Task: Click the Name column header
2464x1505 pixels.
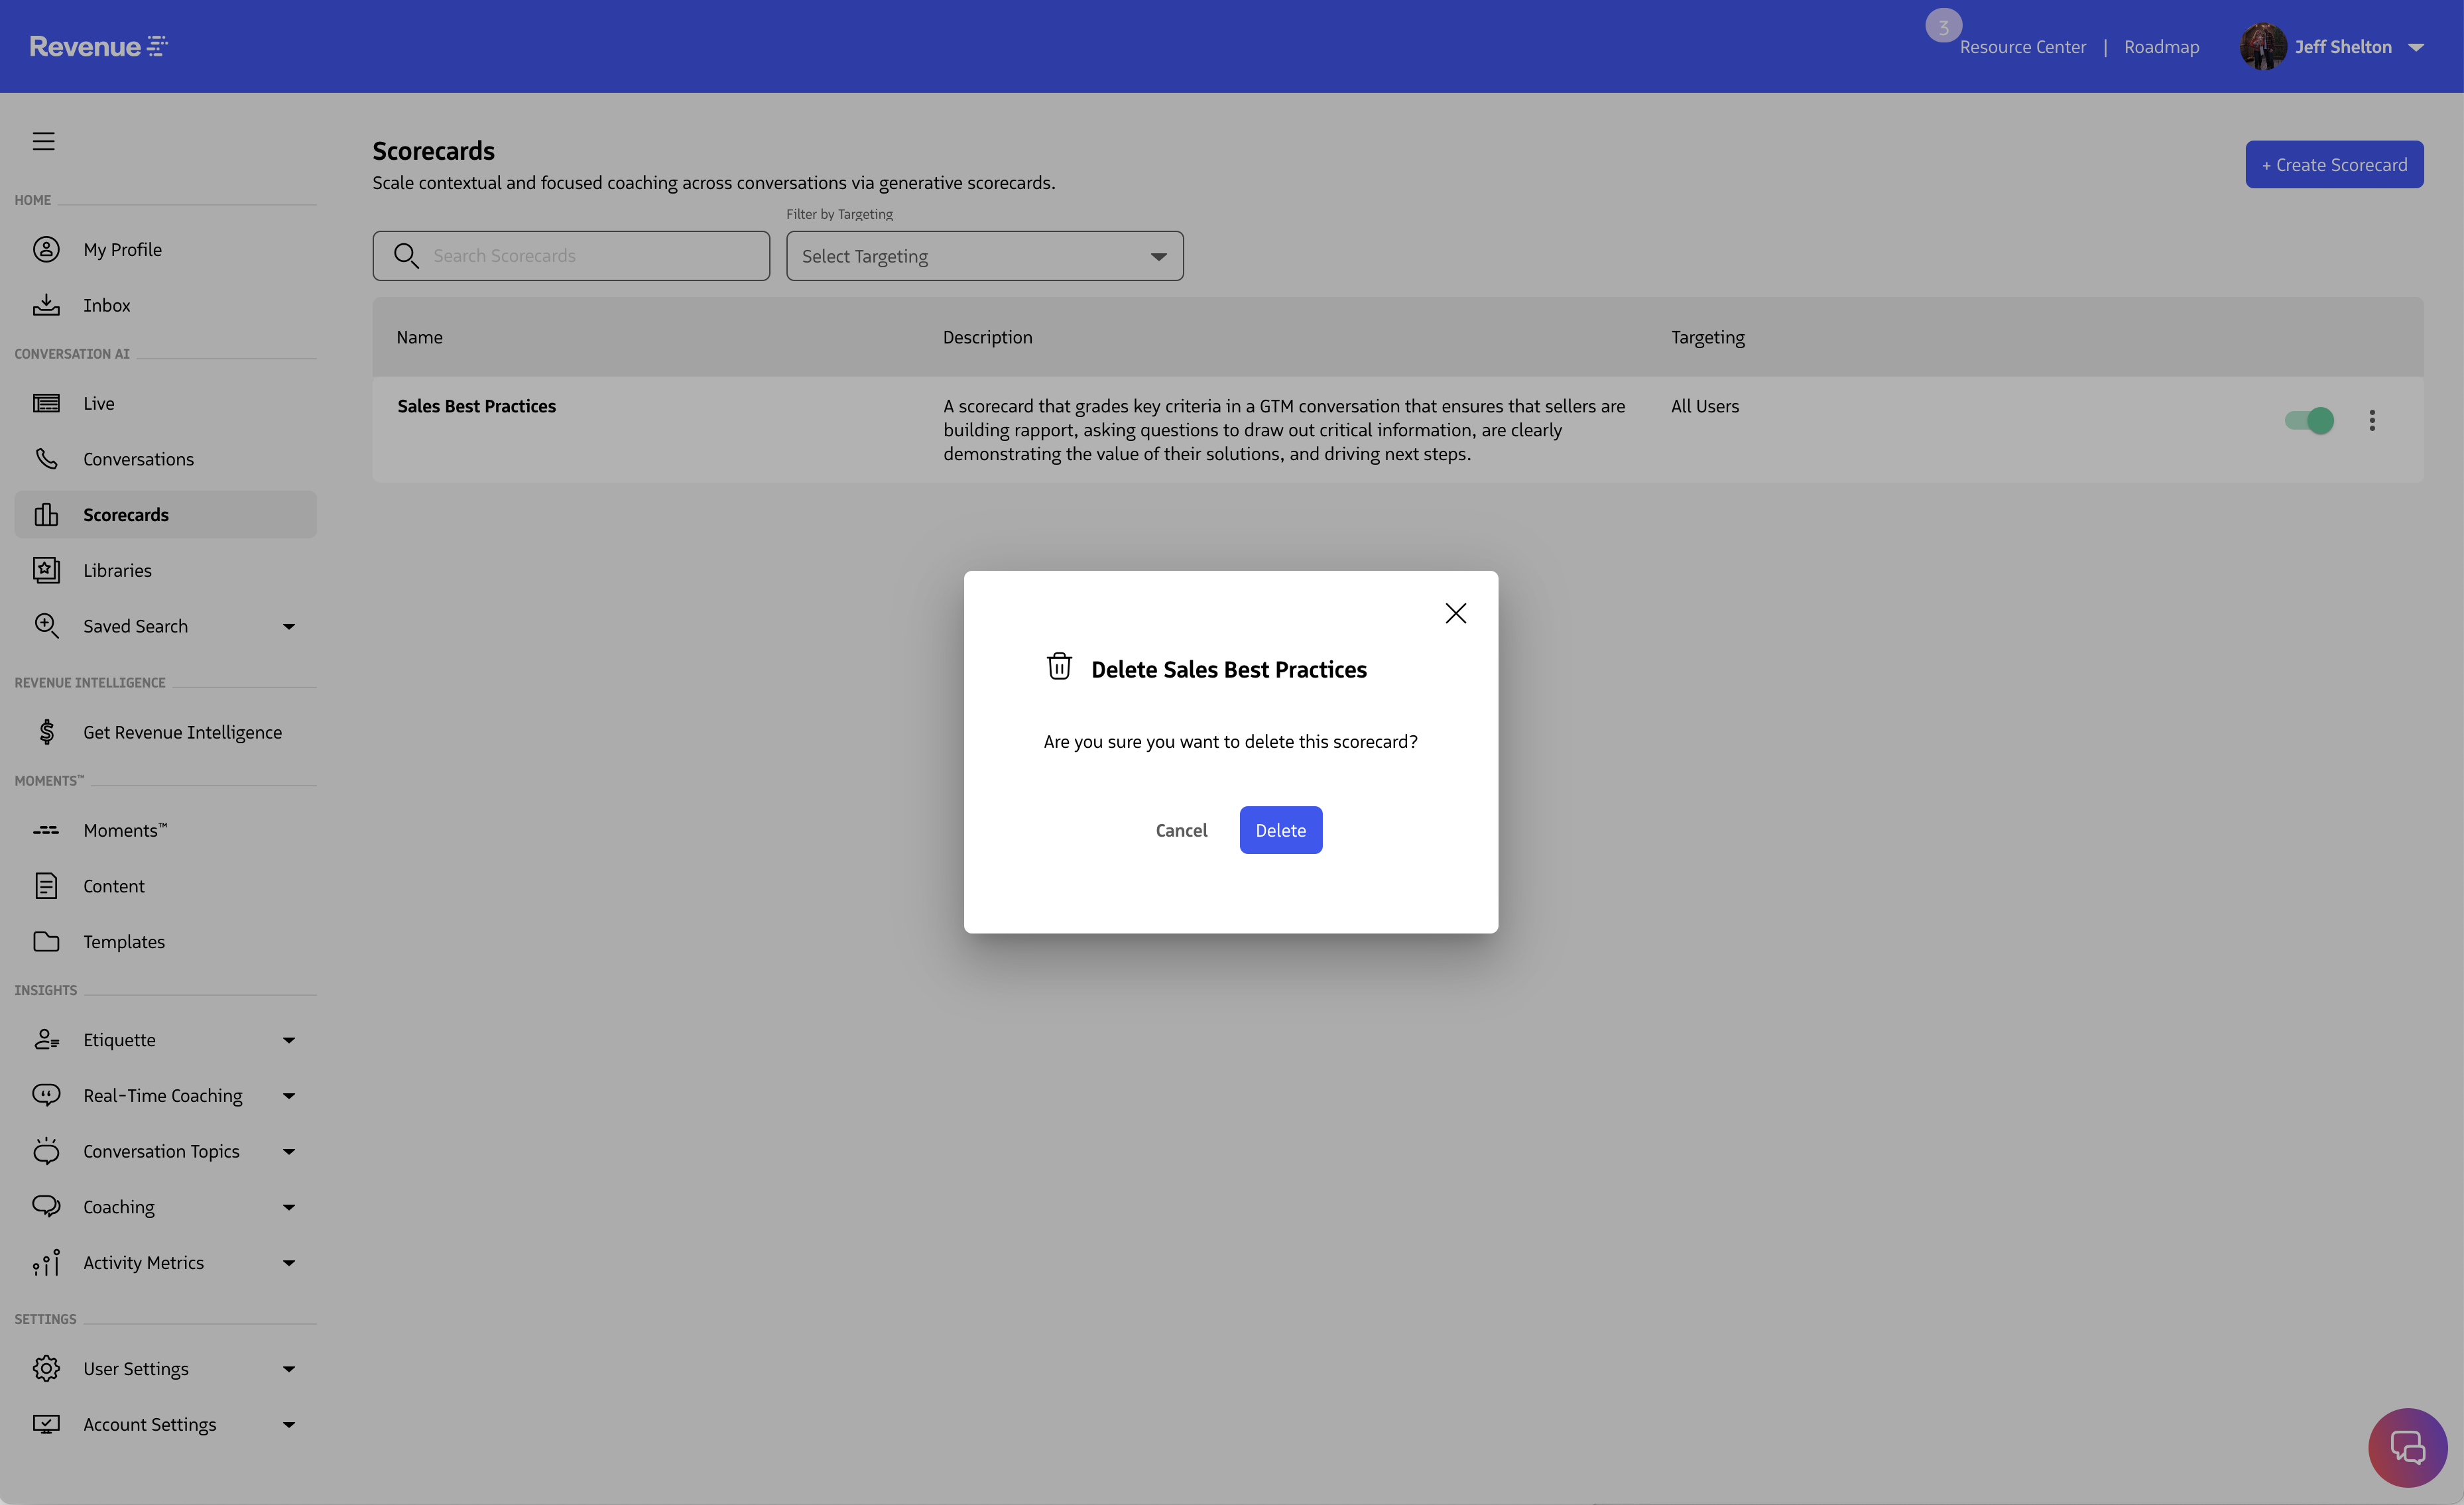Action: (x=419, y=337)
